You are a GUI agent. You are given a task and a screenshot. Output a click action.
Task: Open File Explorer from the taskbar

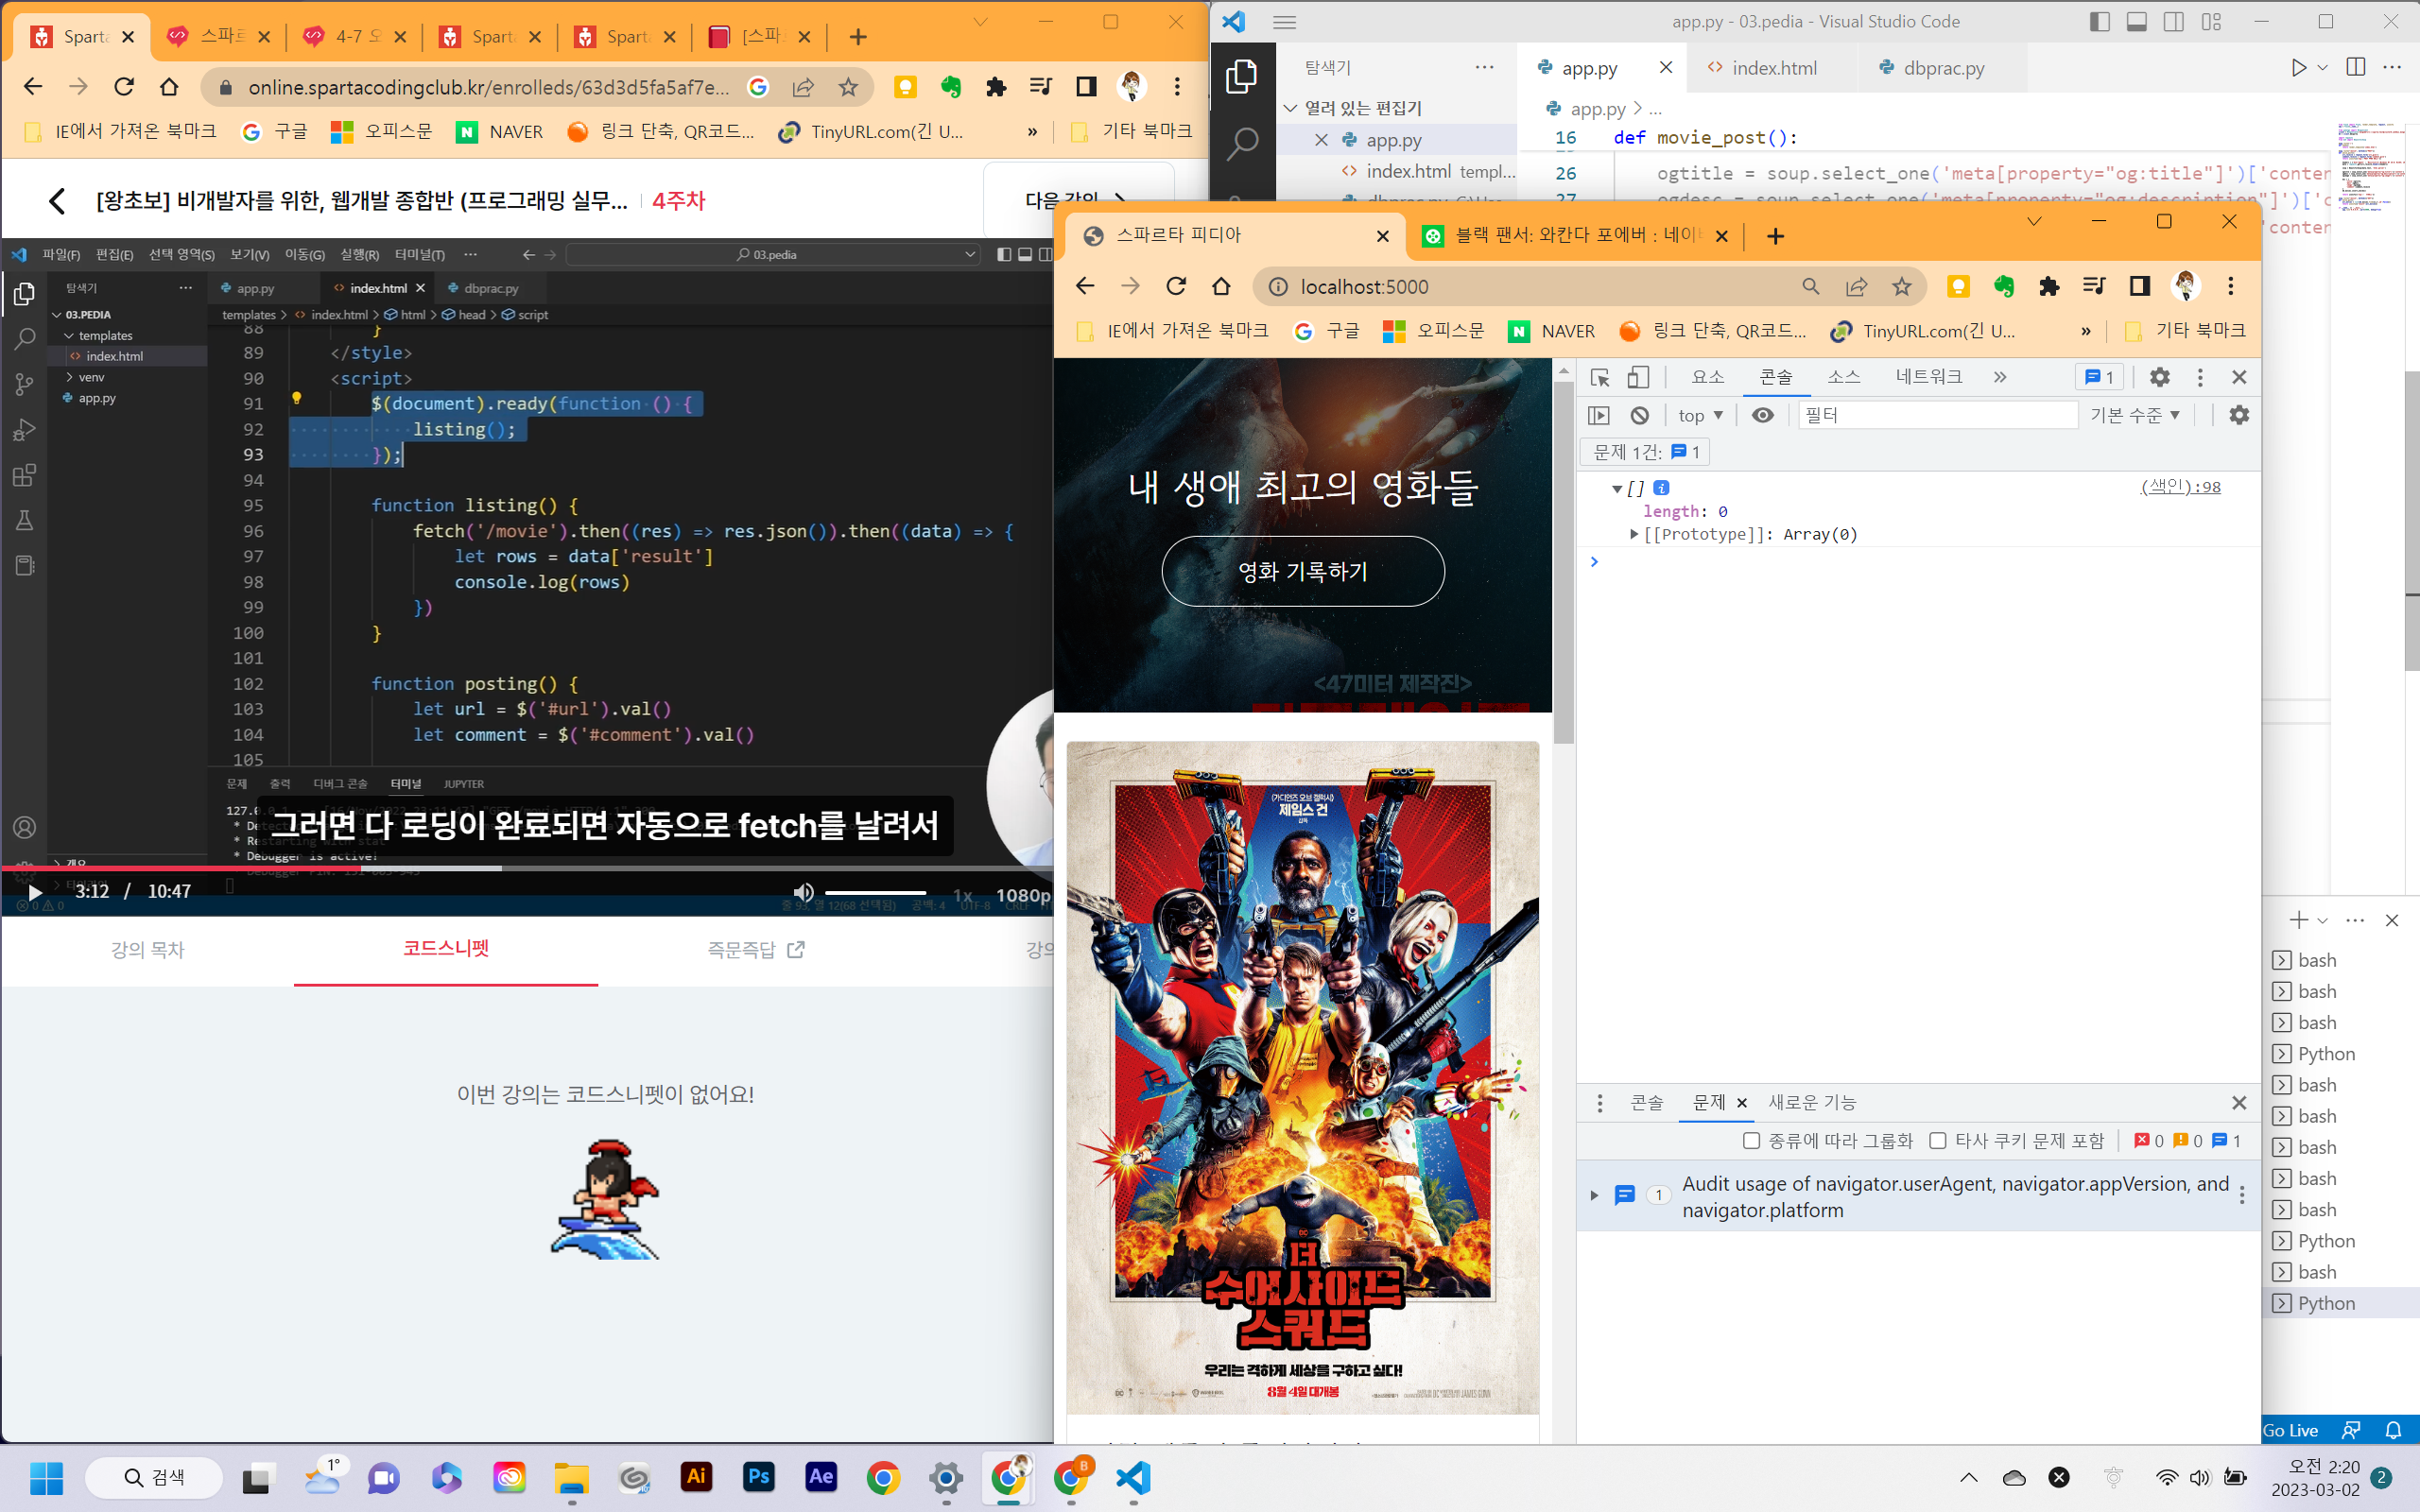(572, 1477)
